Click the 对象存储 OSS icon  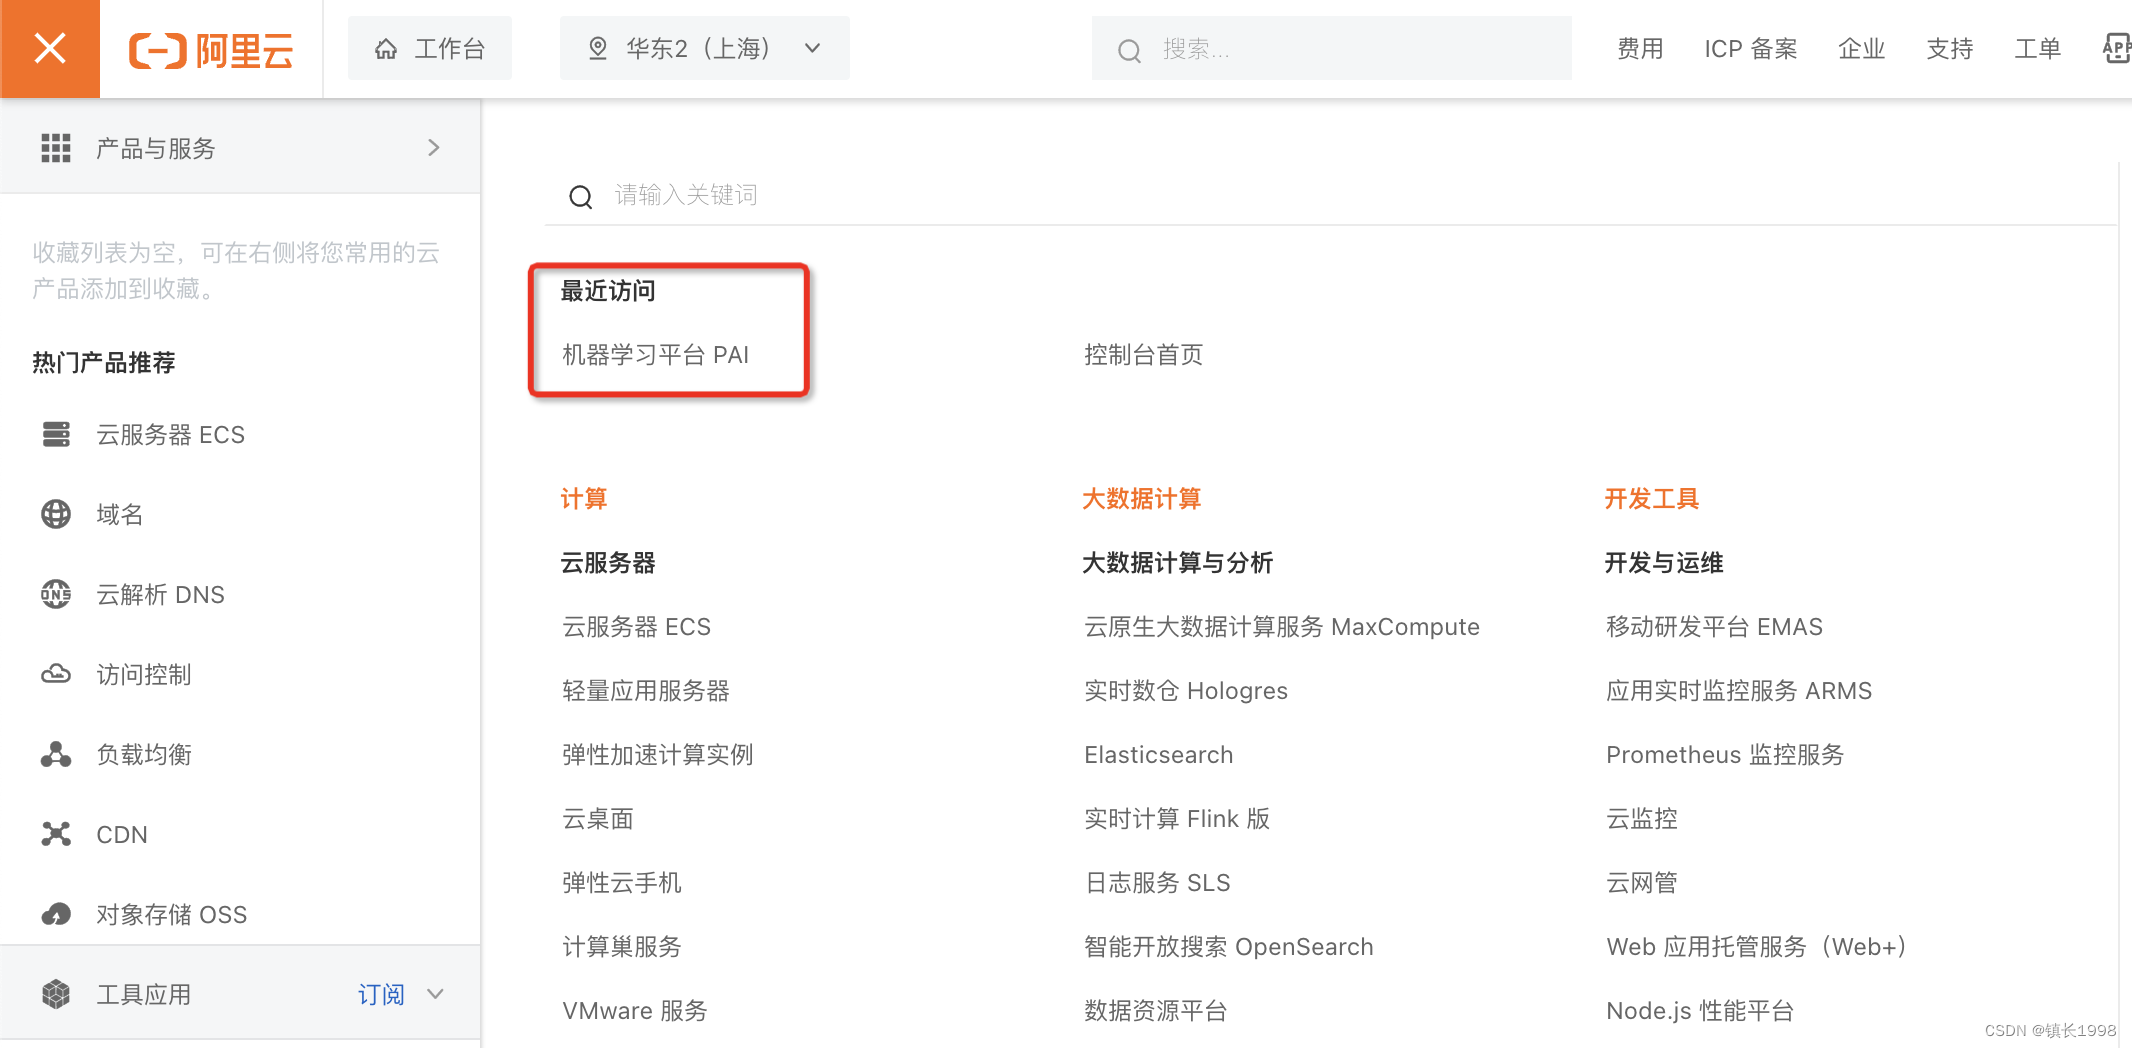tap(56, 914)
